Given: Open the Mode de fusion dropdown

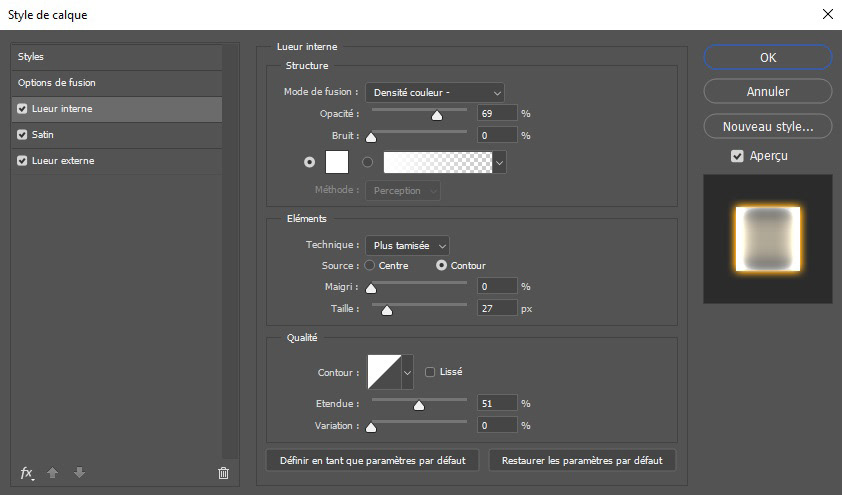Looking at the screenshot, I should (434, 92).
